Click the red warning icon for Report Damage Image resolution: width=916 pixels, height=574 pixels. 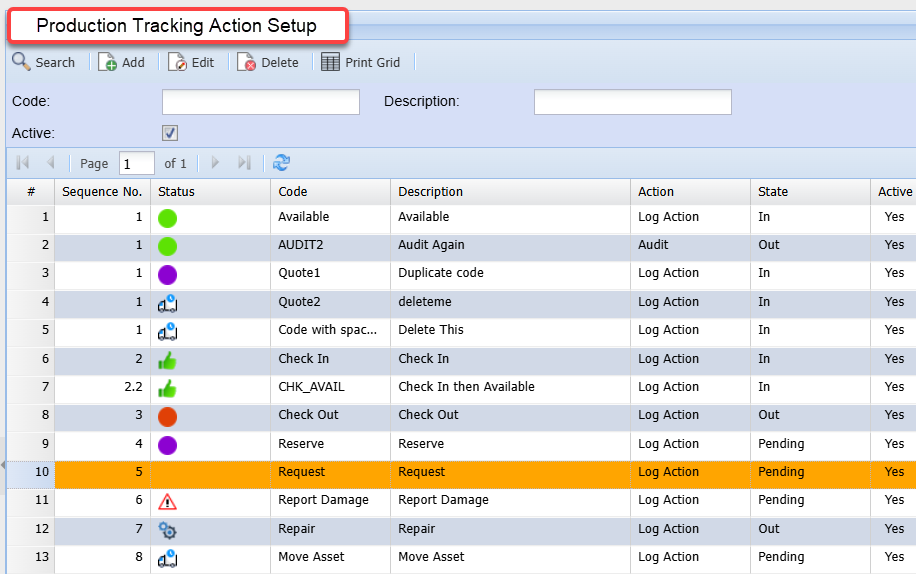[x=168, y=501]
